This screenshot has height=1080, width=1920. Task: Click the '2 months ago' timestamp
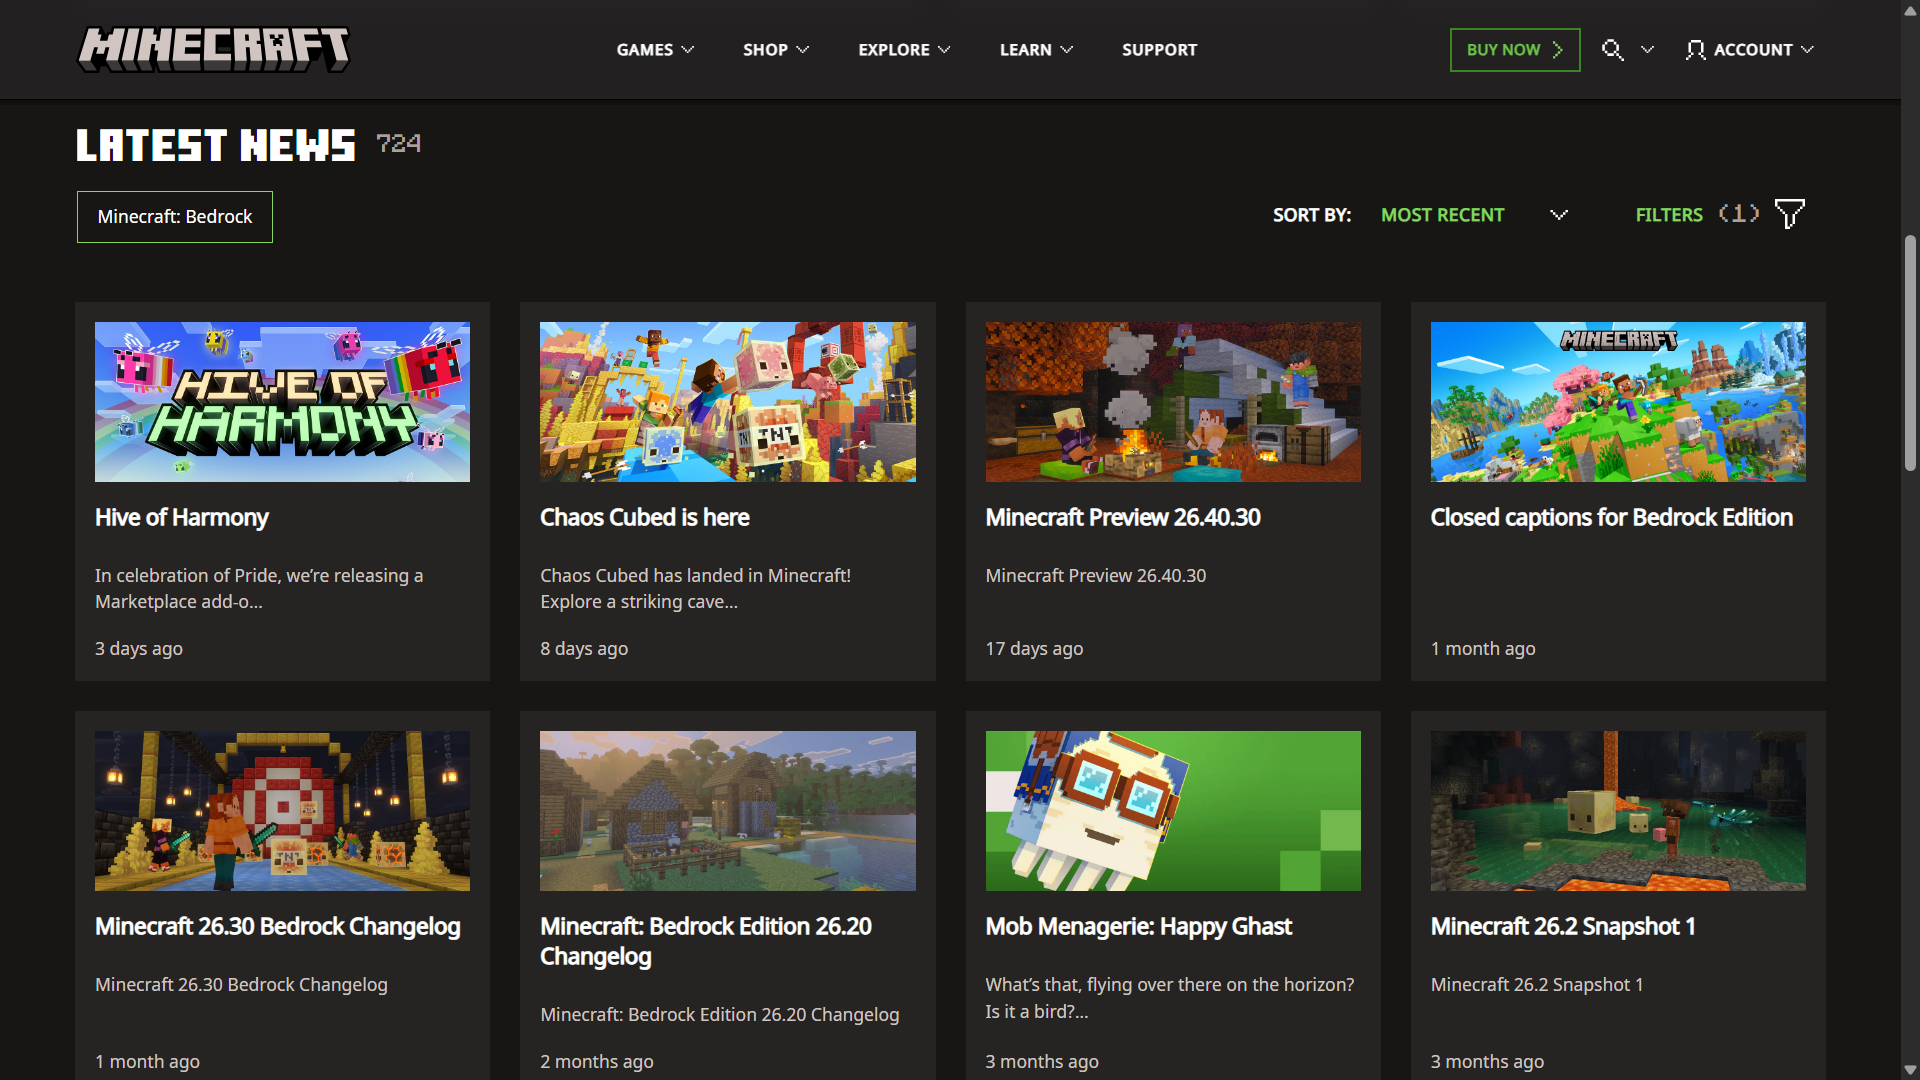pyautogui.click(x=597, y=1062)
